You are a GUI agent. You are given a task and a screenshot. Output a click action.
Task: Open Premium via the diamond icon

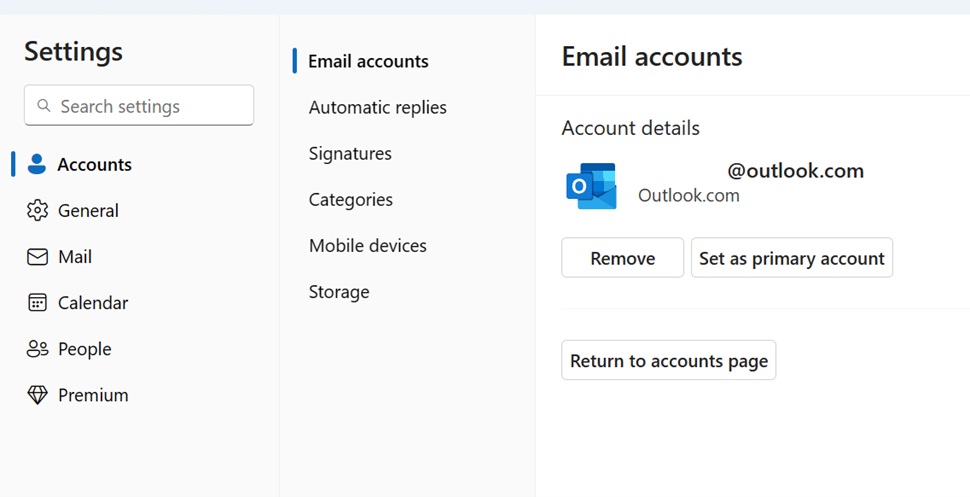click(37, 395)
